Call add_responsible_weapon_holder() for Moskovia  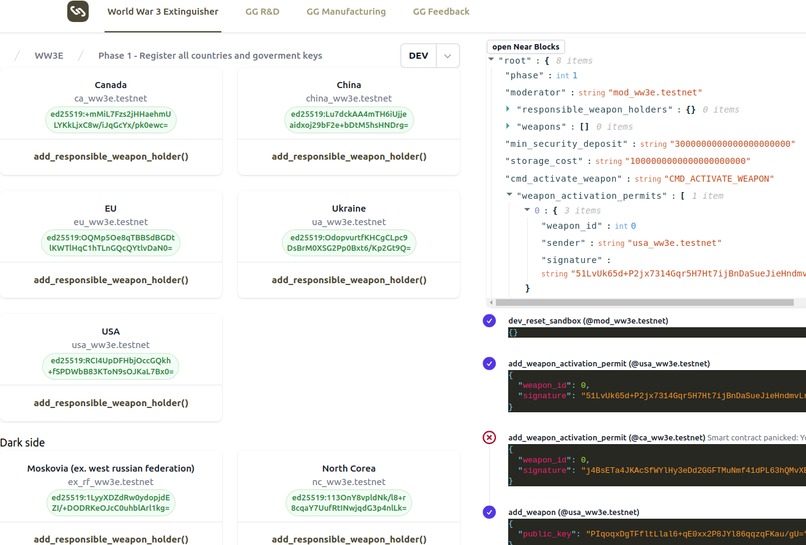111,539
